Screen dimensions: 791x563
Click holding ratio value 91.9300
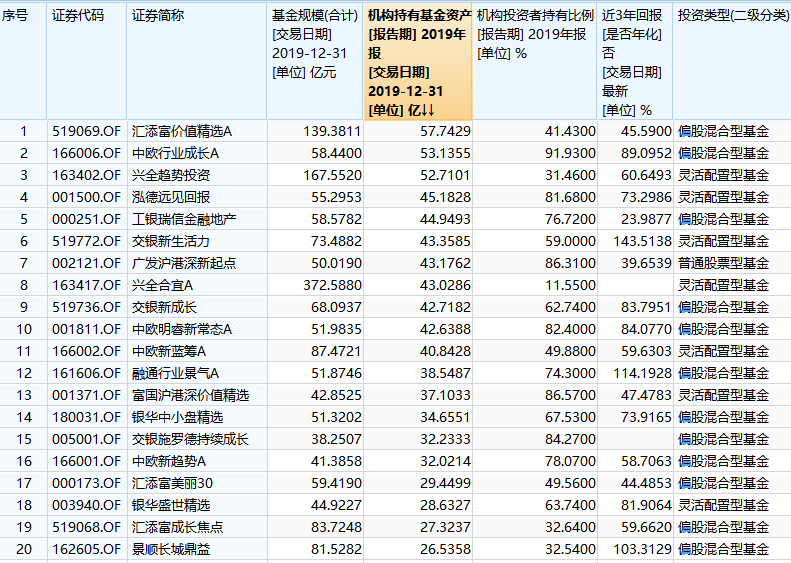pyautogui.click(x=570, y=153)
